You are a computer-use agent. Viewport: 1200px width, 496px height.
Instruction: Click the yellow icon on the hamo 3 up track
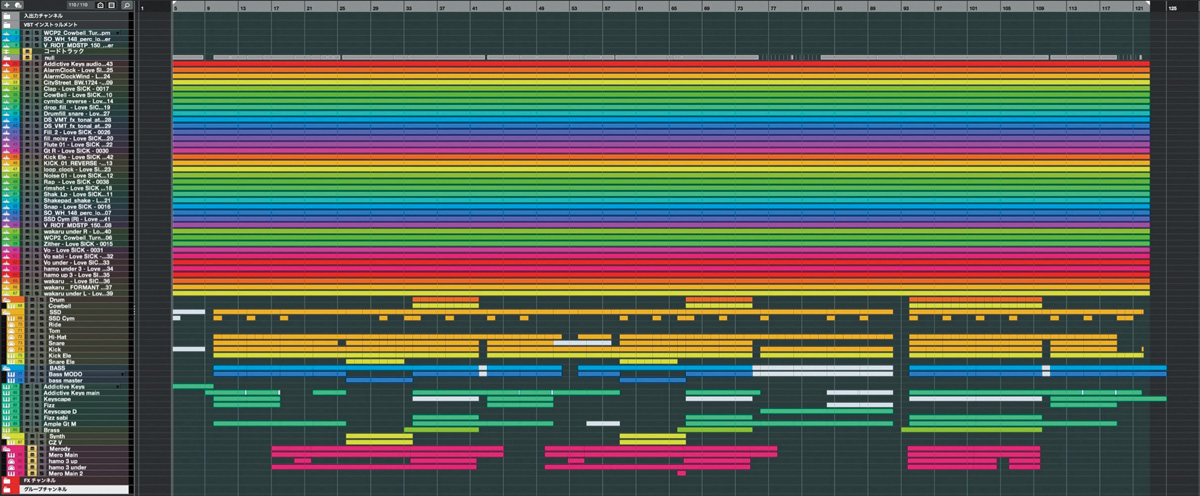pos(31,461)
